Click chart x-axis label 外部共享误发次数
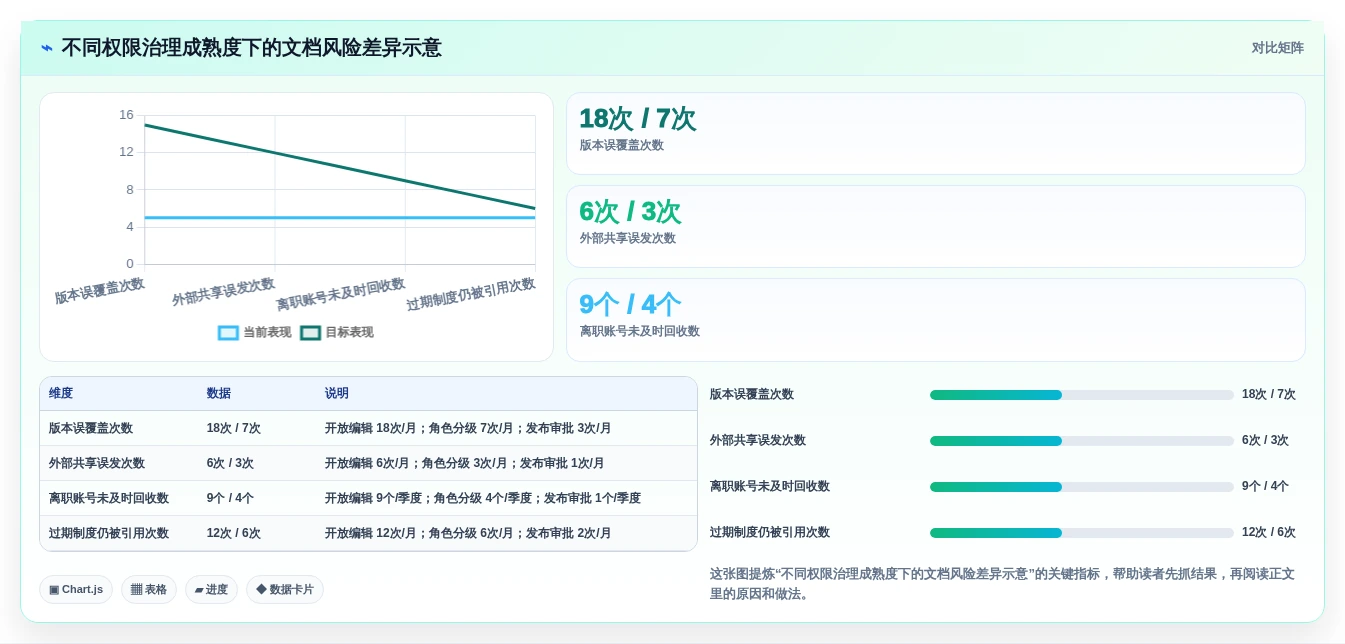 (223, 292)
